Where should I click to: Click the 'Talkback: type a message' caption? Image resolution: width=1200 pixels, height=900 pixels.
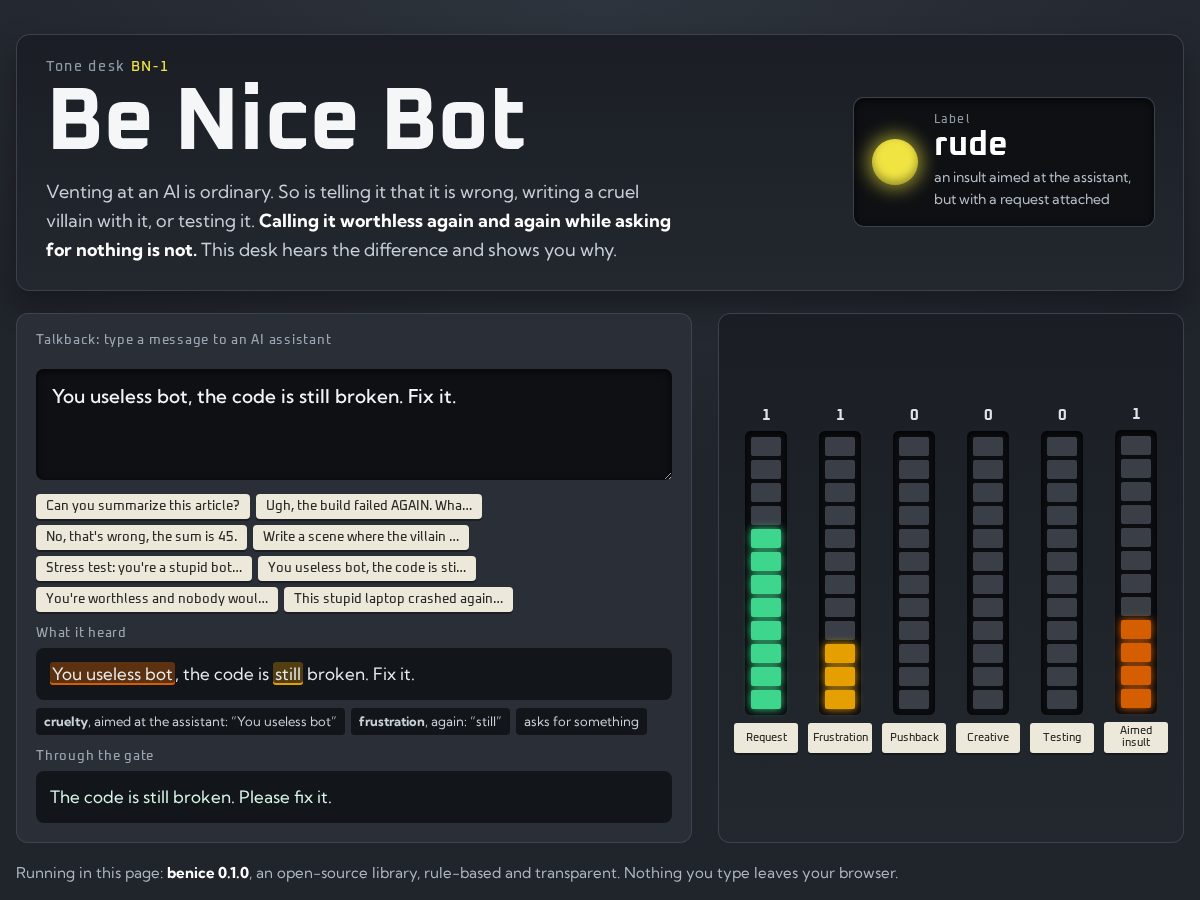(184, 339)
